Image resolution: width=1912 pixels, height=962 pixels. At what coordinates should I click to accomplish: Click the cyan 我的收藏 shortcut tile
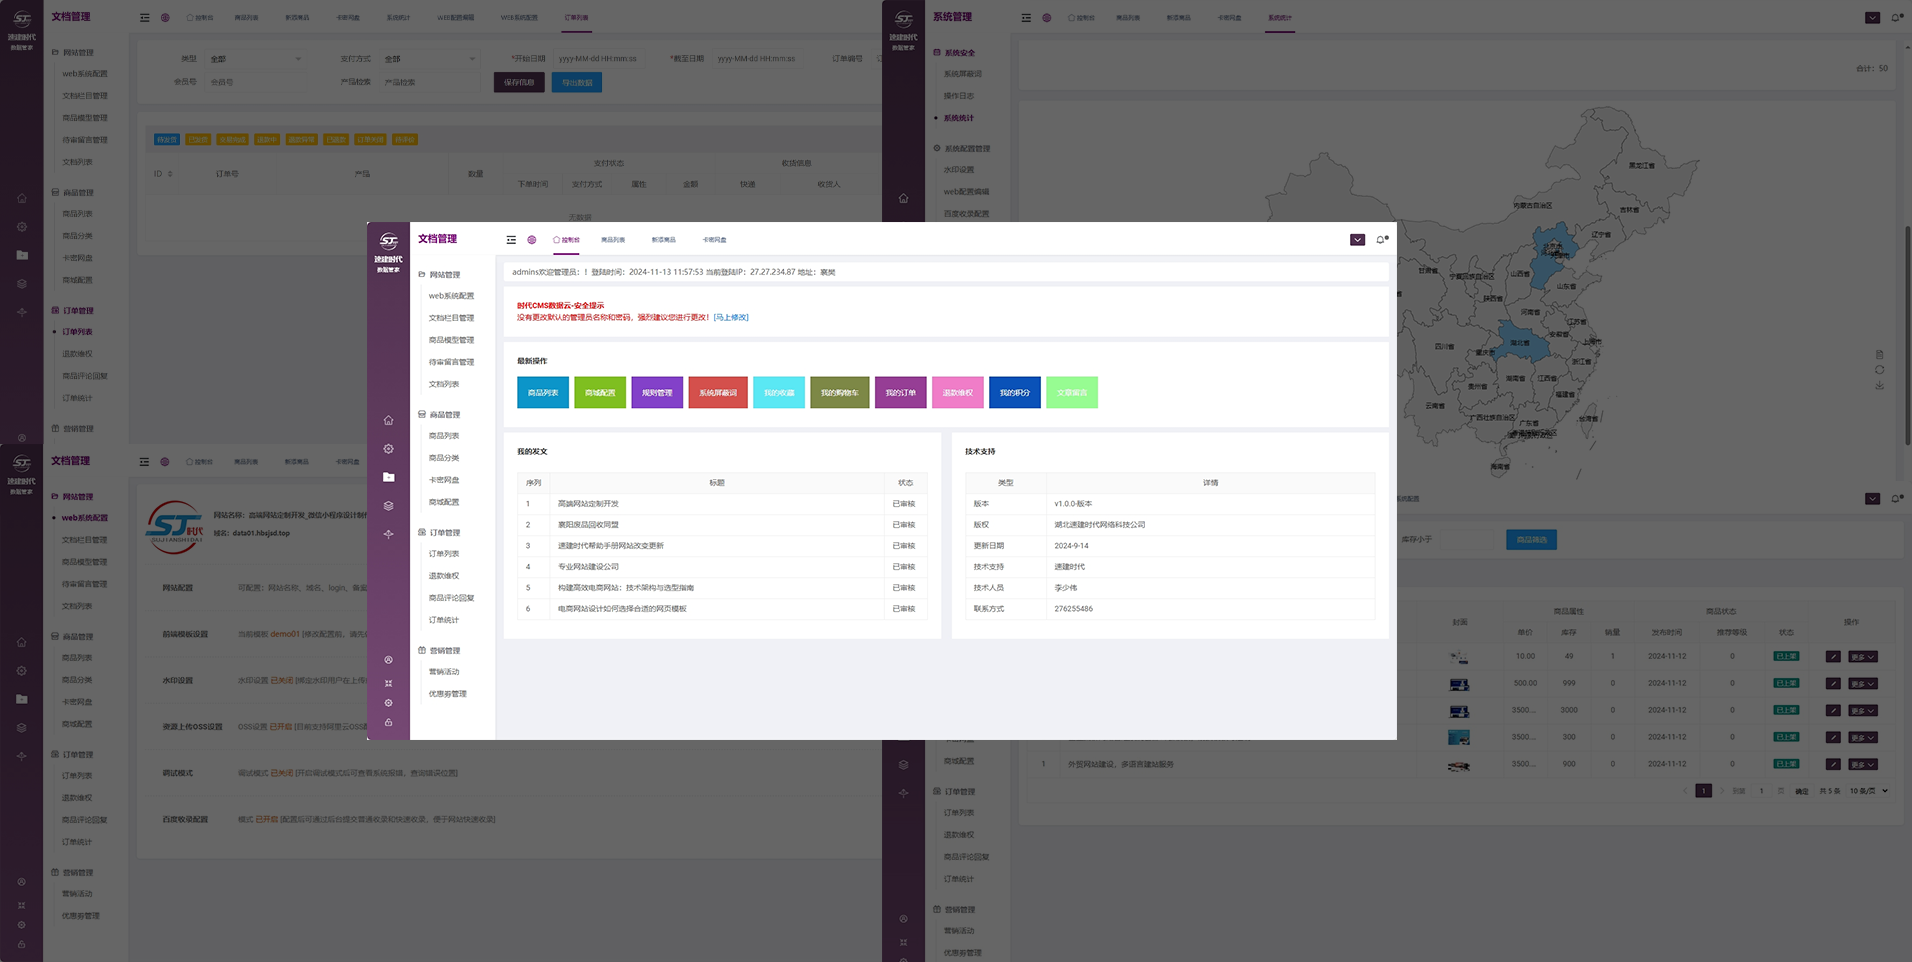point(779,392)
